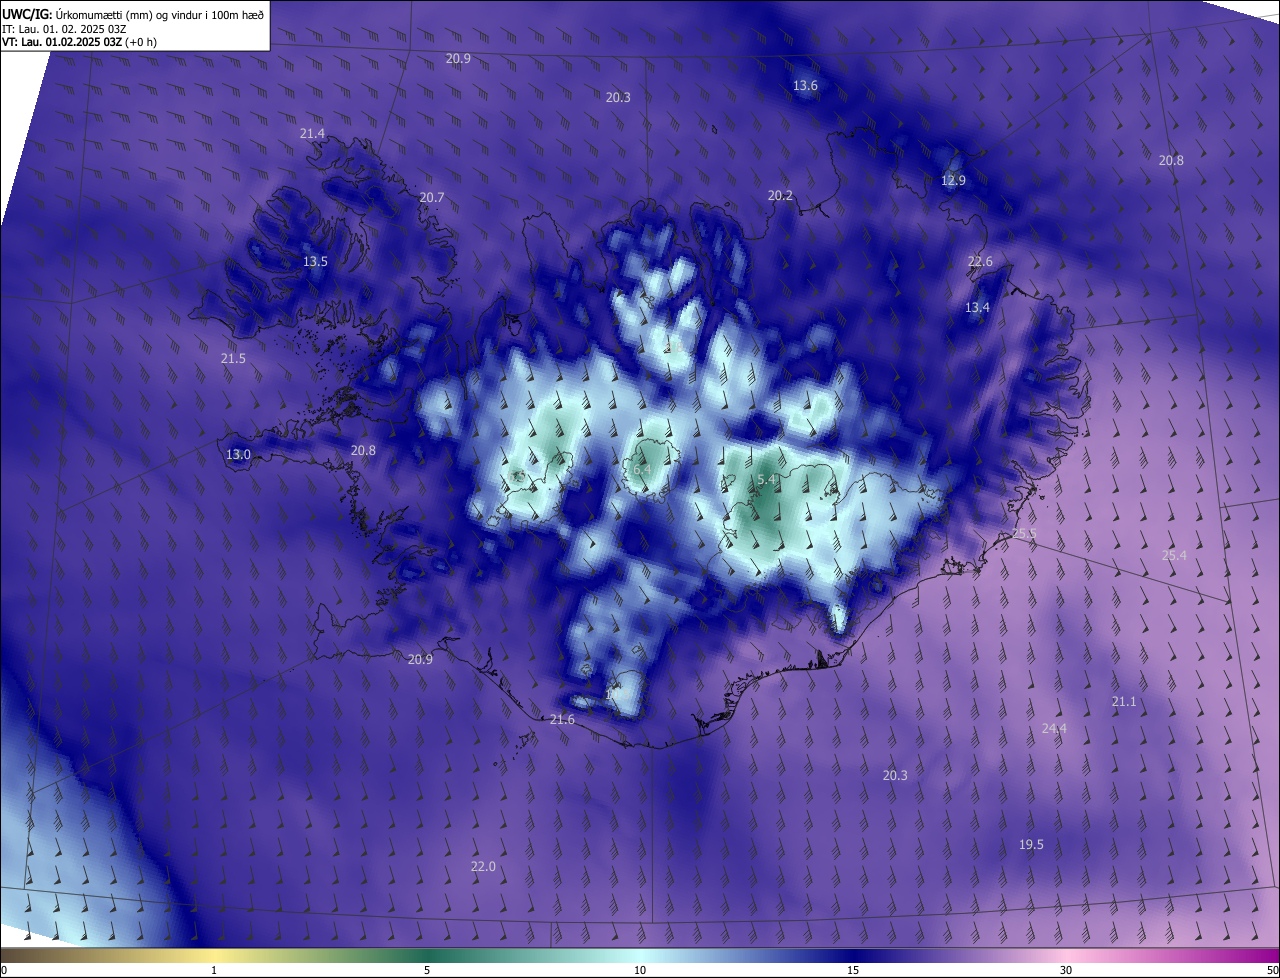Select the 24.4 value label

tap(1054, 729)
